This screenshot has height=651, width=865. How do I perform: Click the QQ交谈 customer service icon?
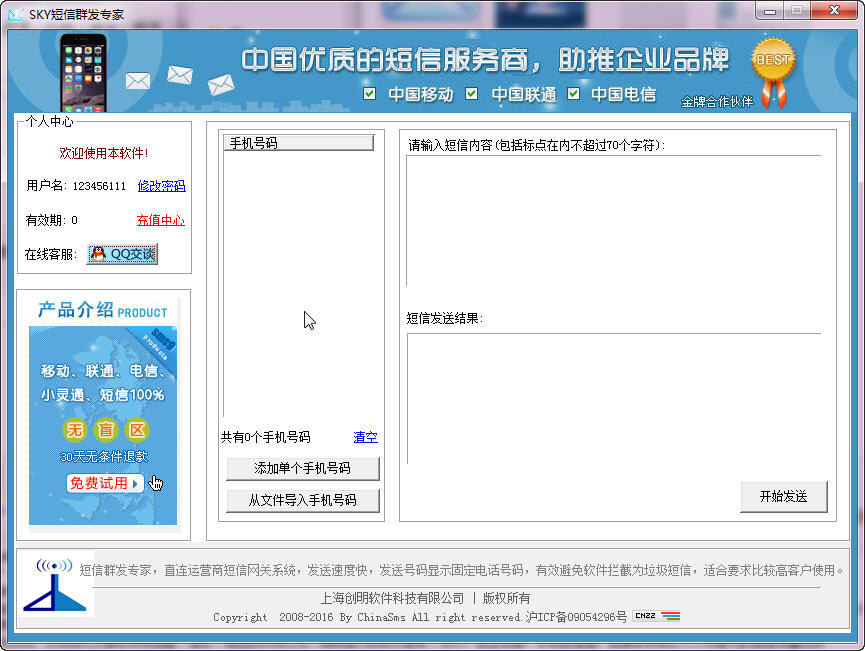tap(121, 254)
